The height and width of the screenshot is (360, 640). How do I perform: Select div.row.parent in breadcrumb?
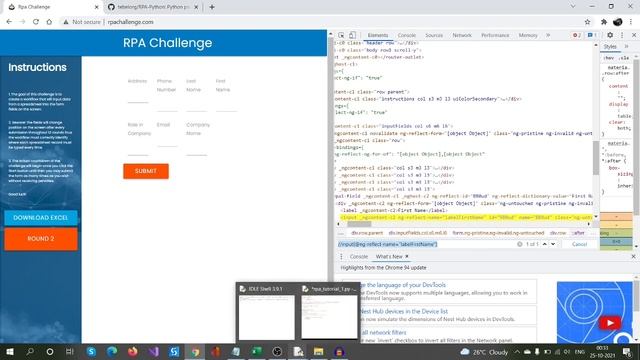(x=367, y=233)
